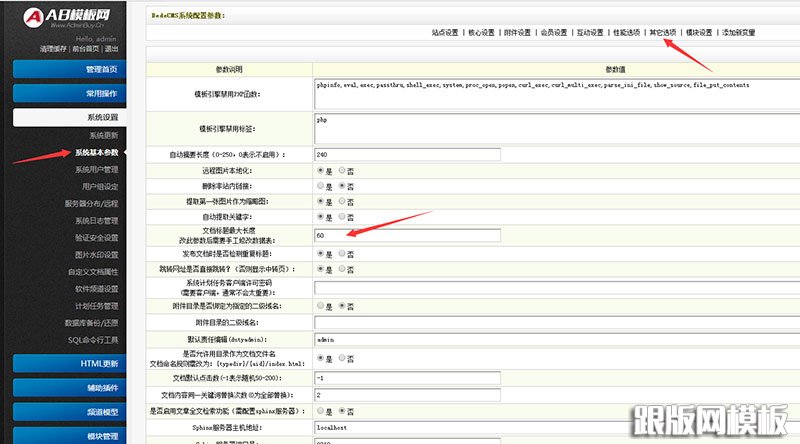Click the 文档标题最大长度 field showing 60
Image resolution: width=800 pixels, height=444 pixels.
407,235
